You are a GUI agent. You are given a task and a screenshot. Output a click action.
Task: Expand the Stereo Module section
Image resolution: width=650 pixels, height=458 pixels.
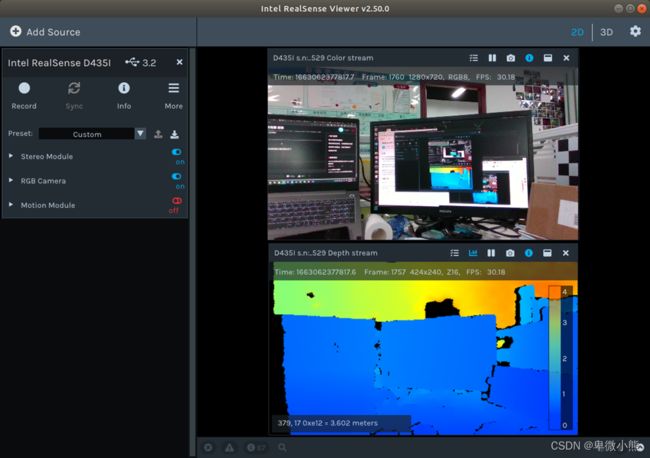[x=11, y=156]
